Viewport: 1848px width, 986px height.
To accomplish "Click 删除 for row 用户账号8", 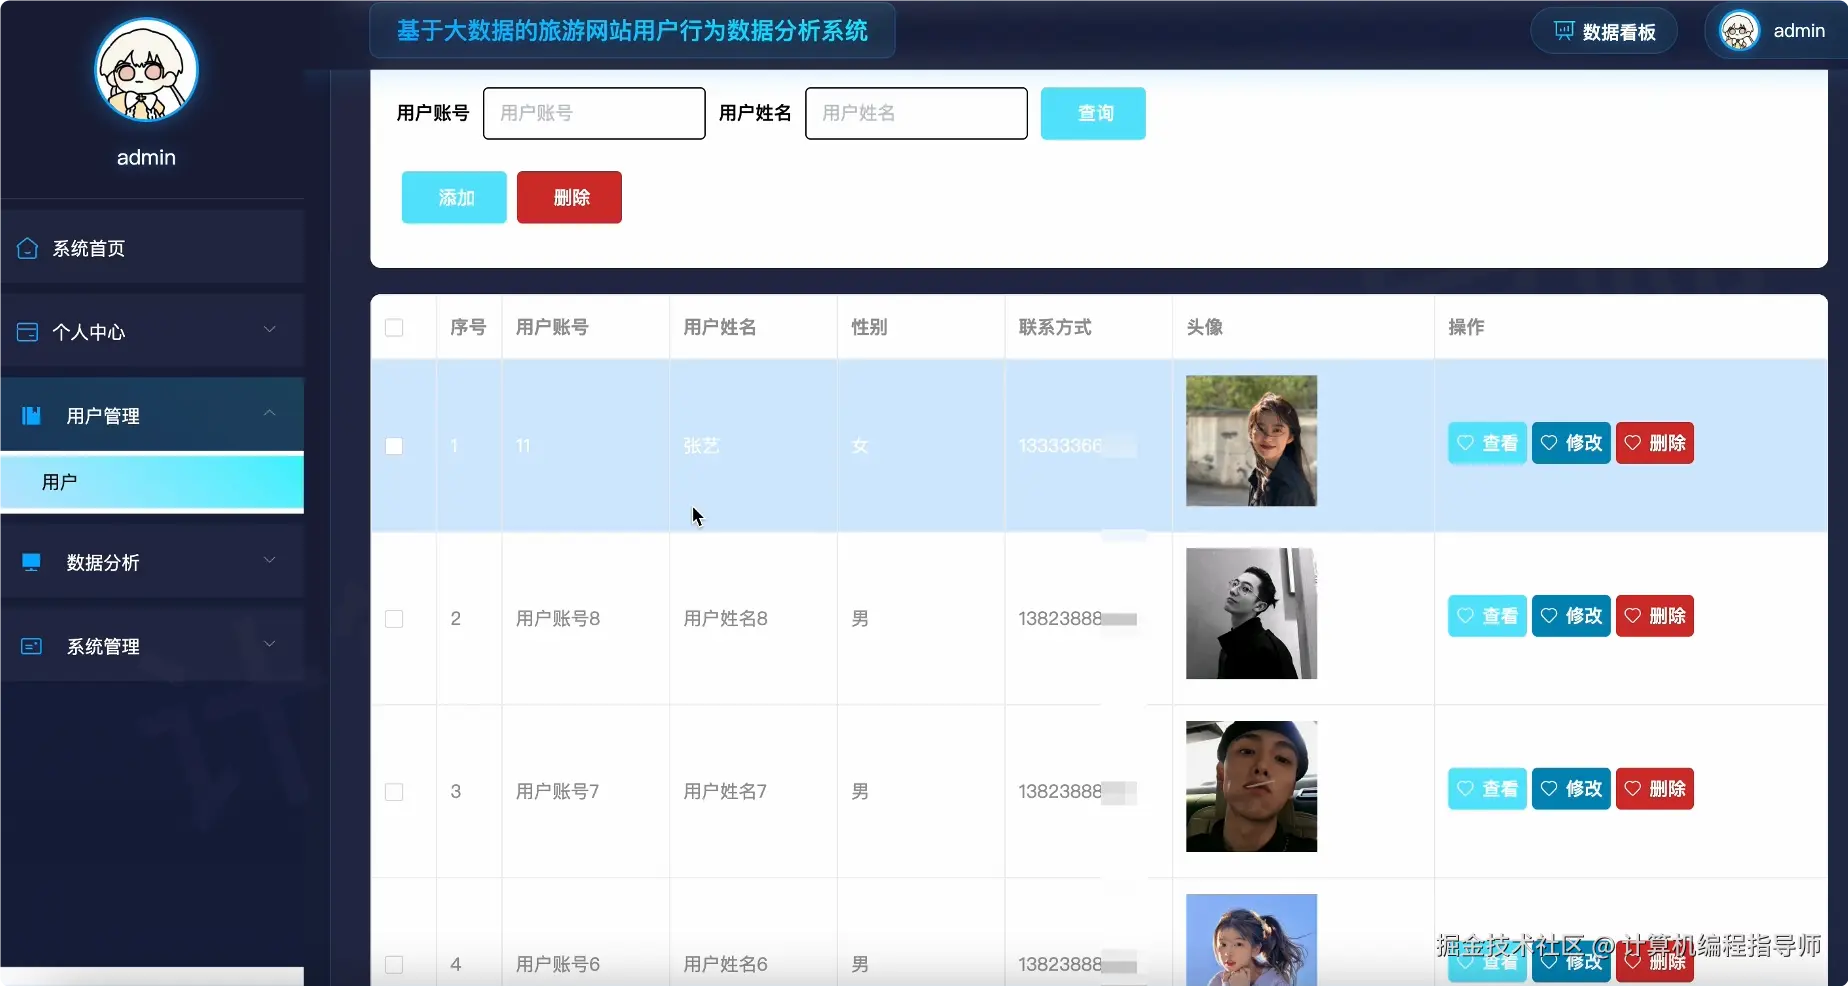I will point(1655,616).
